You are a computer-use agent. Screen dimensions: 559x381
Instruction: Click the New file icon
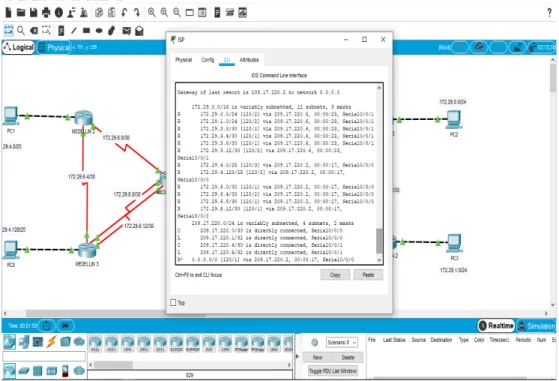(x=8, y=13)
